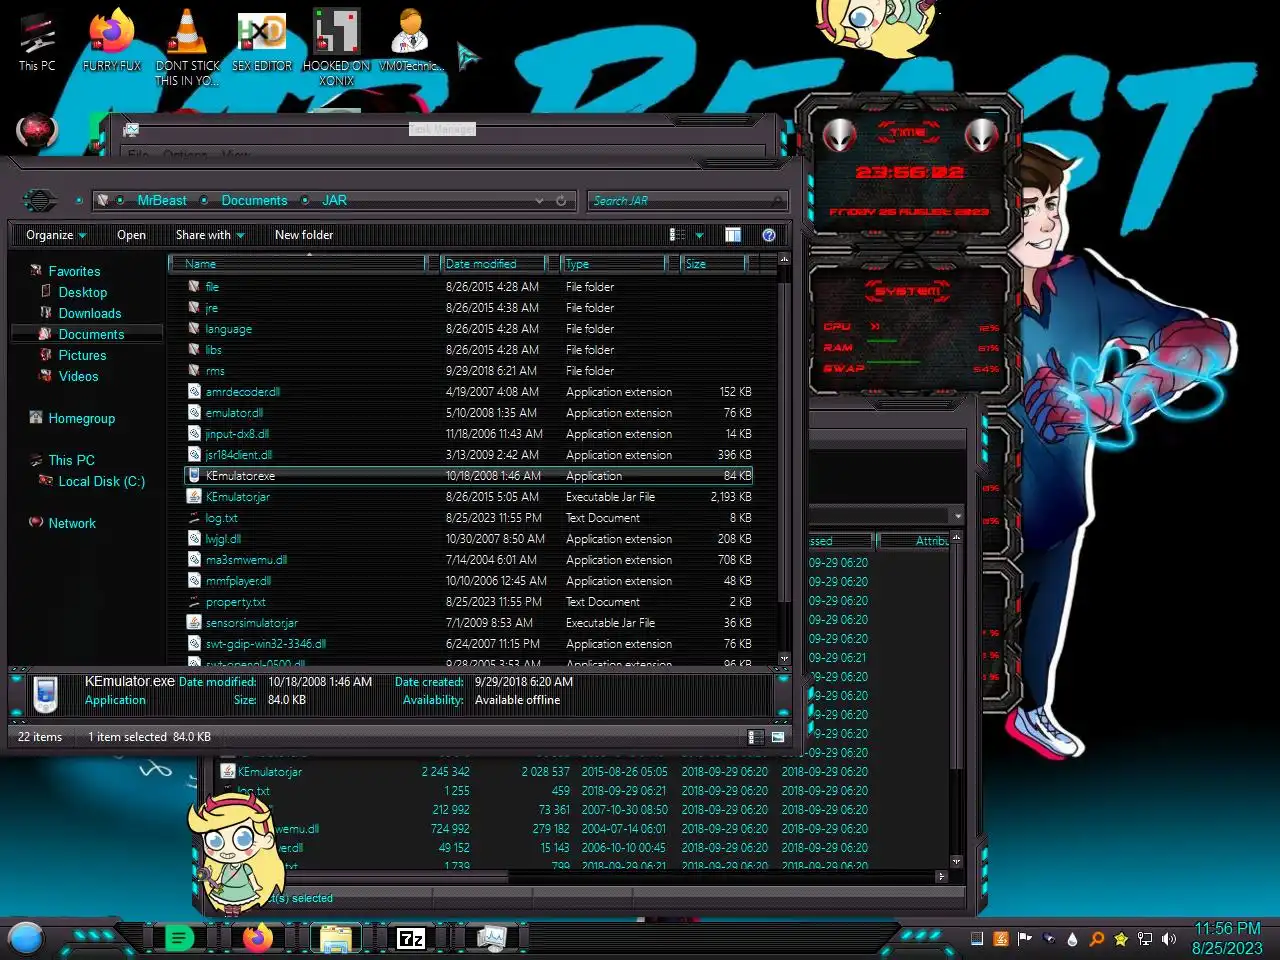Launch the FURRY FUX Firefox desktop shortcut
This screenshot has height=960, width=1280.
(112, 42)
